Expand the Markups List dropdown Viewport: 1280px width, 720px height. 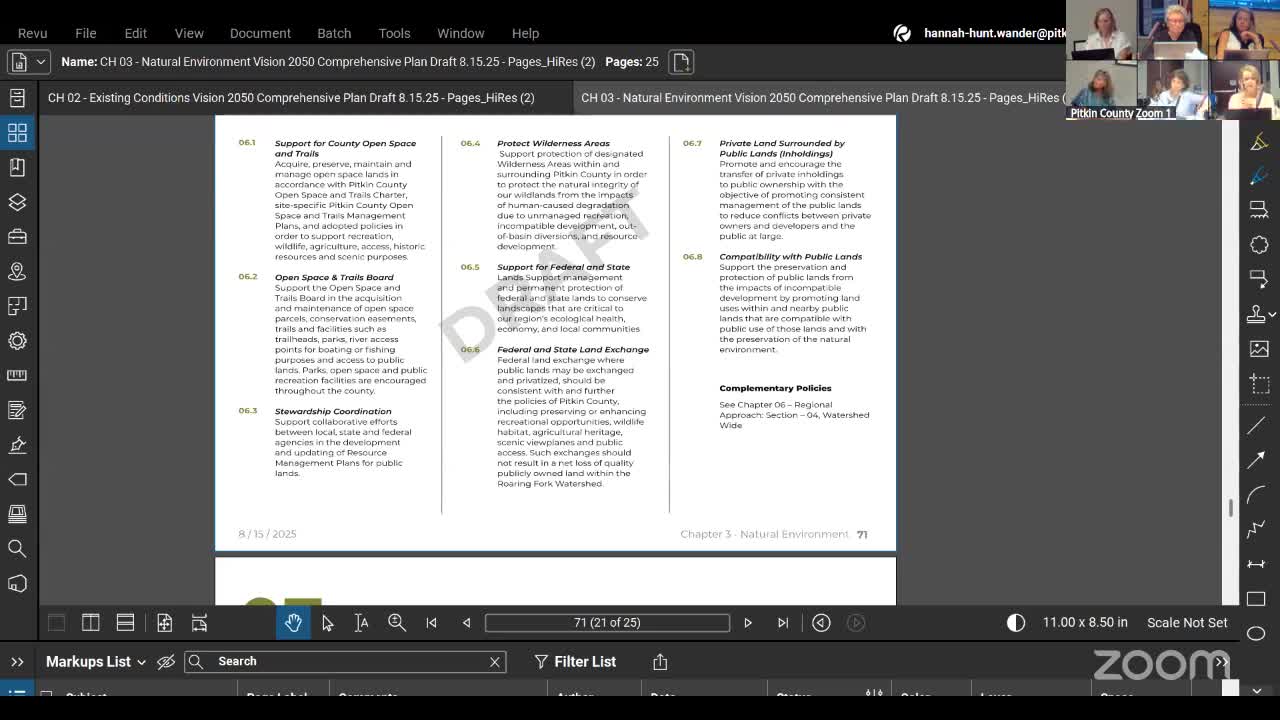[x=142, y=662]
